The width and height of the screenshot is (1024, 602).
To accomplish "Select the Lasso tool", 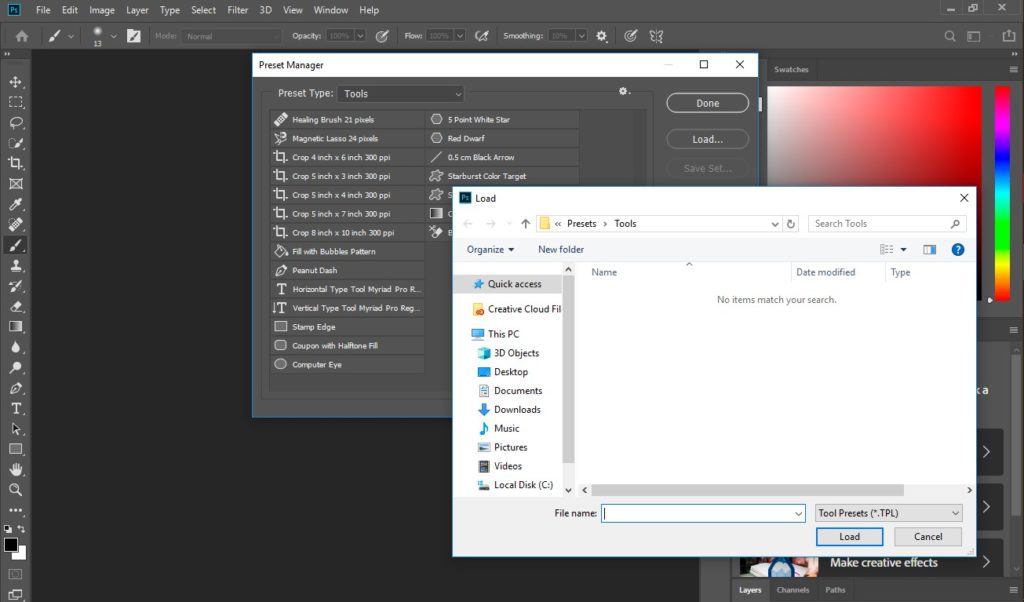I will 16,122.
